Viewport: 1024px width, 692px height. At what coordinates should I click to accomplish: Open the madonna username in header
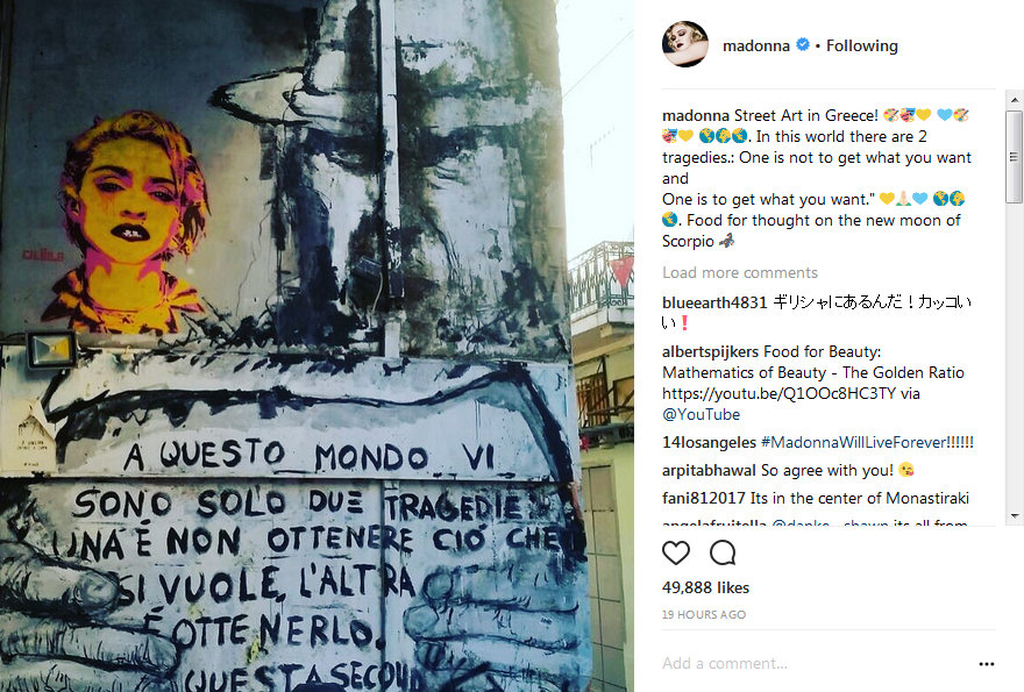(756, 46)
